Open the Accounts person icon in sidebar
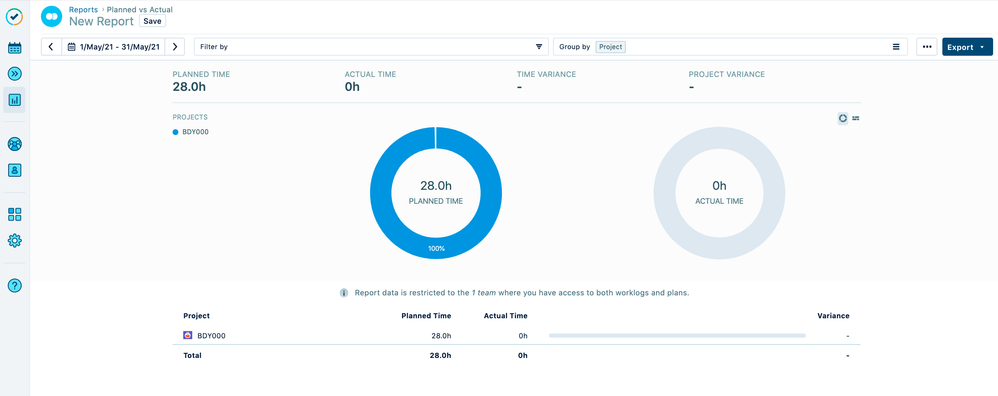The width and height of the screenshot is (998, 396). (x=14, y=170)
